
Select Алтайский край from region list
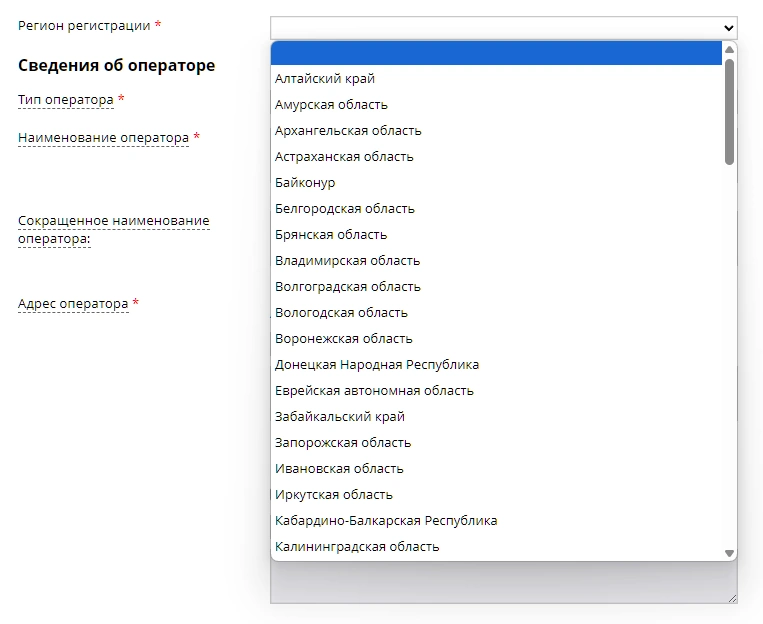point(325,79)
